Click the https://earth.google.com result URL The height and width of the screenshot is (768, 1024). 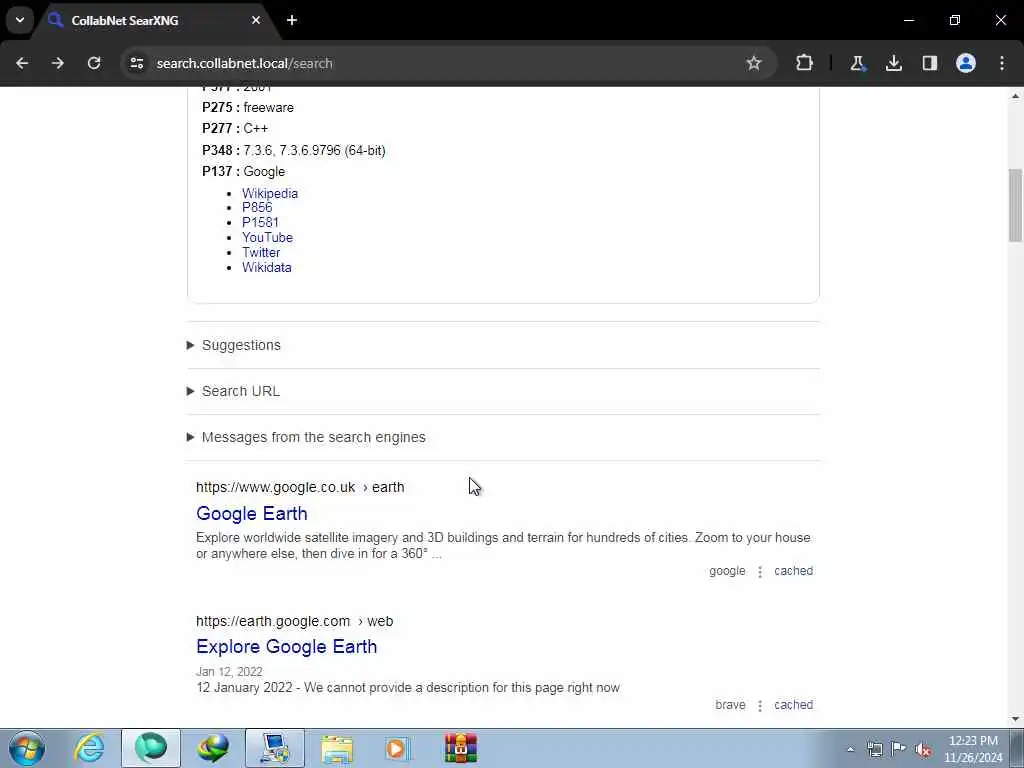[x=294, y=621]
